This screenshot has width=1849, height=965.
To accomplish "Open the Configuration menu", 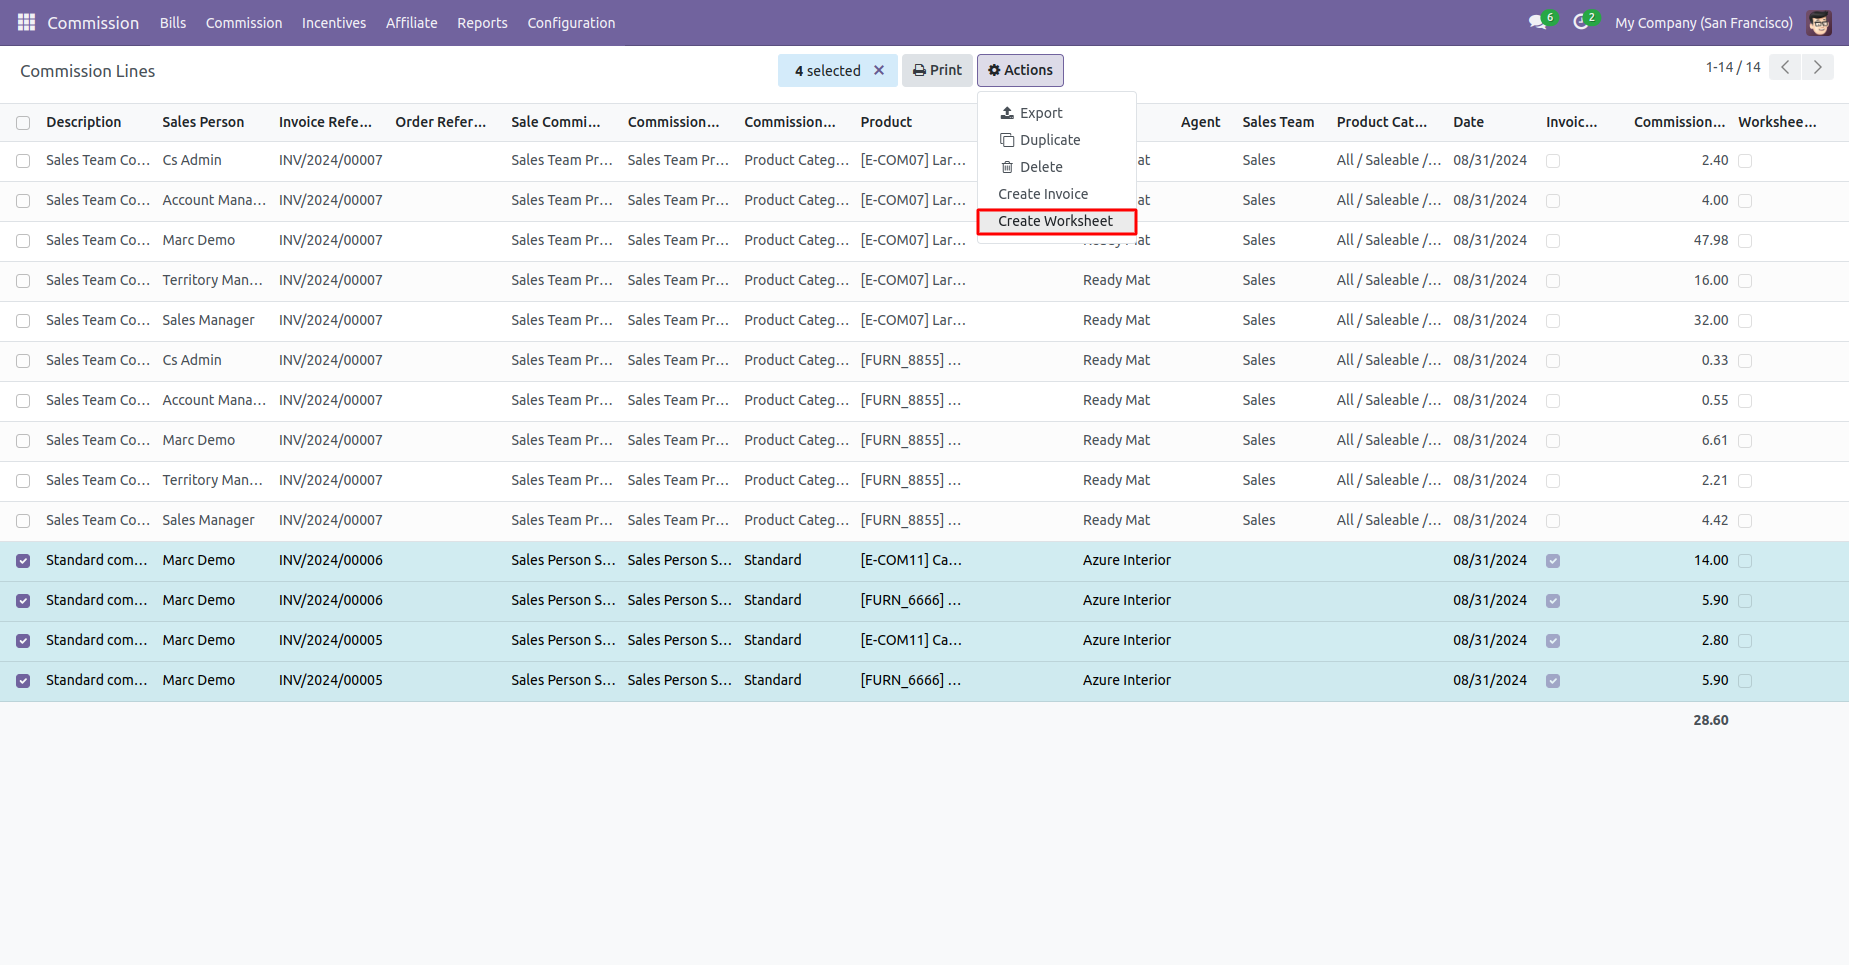I will tap(571, 23).
